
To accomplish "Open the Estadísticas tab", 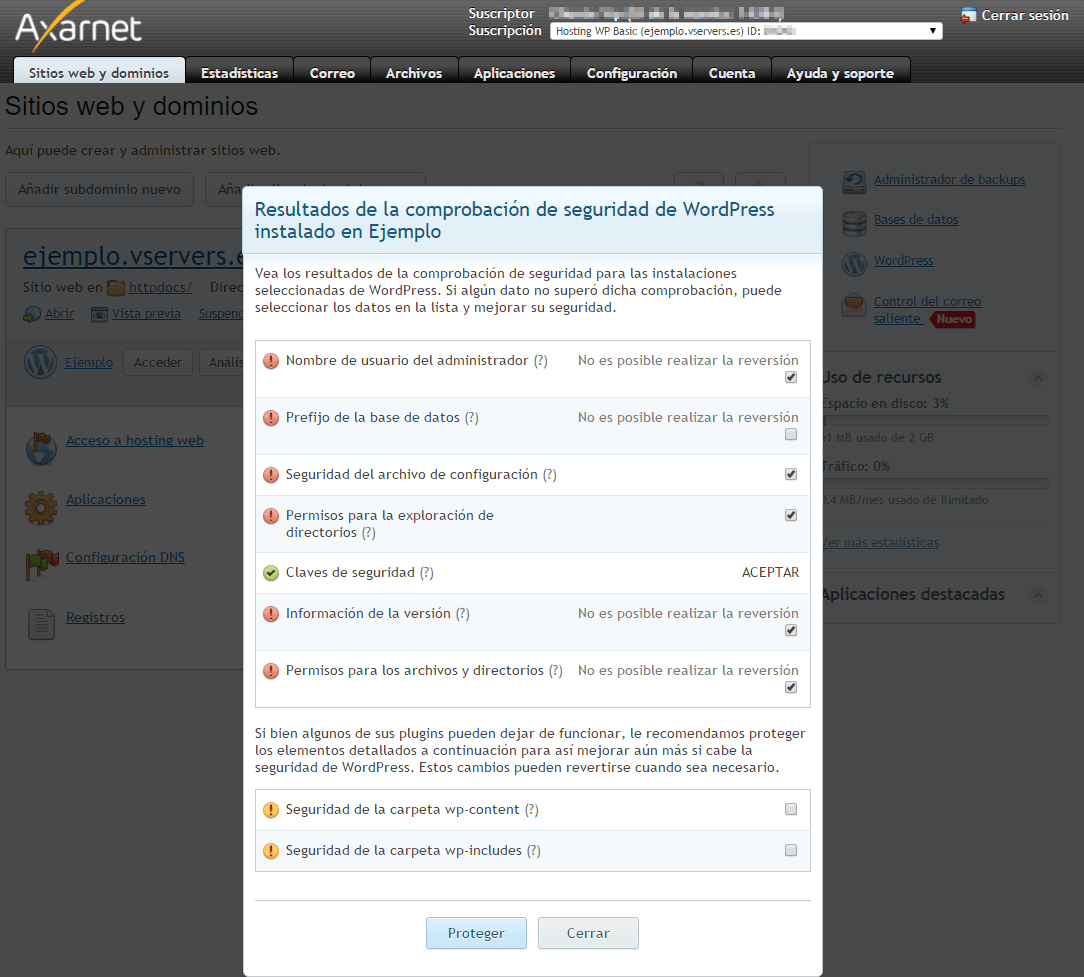I will pyautogui.click(x=239, y=73).
